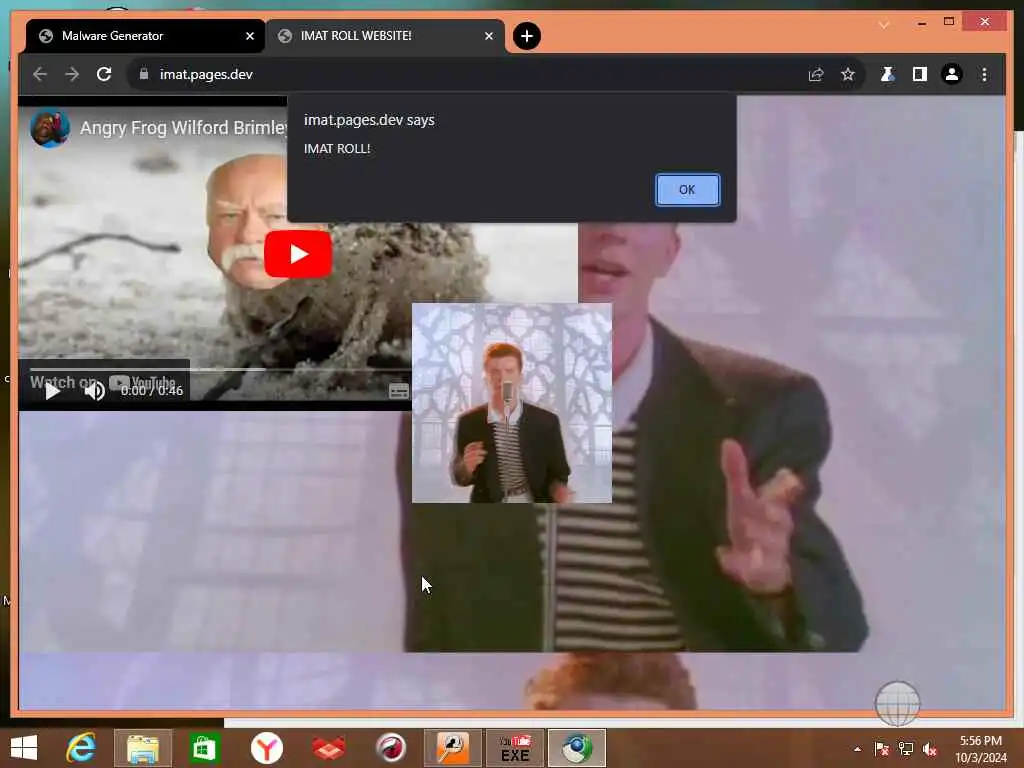The height and width of the screenshot is (768, 1024).
Task: Open the magnifier search taskbar app
Action: pyautogui.click(x=453, y=748)
